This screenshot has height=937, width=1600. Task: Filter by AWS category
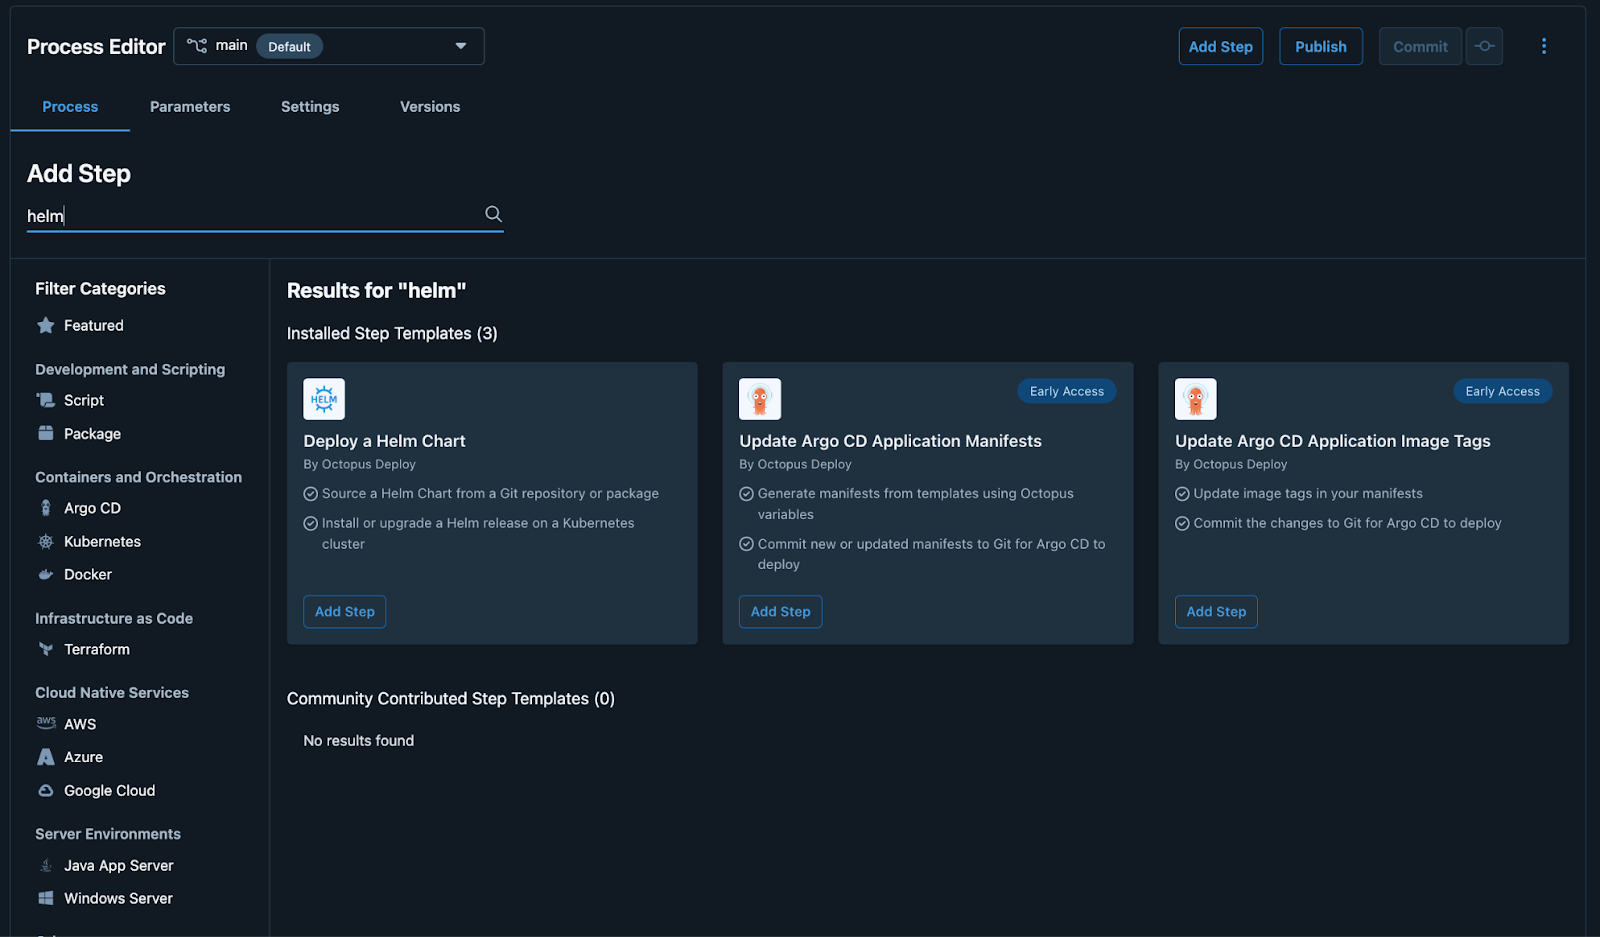[x=80, y=724]
